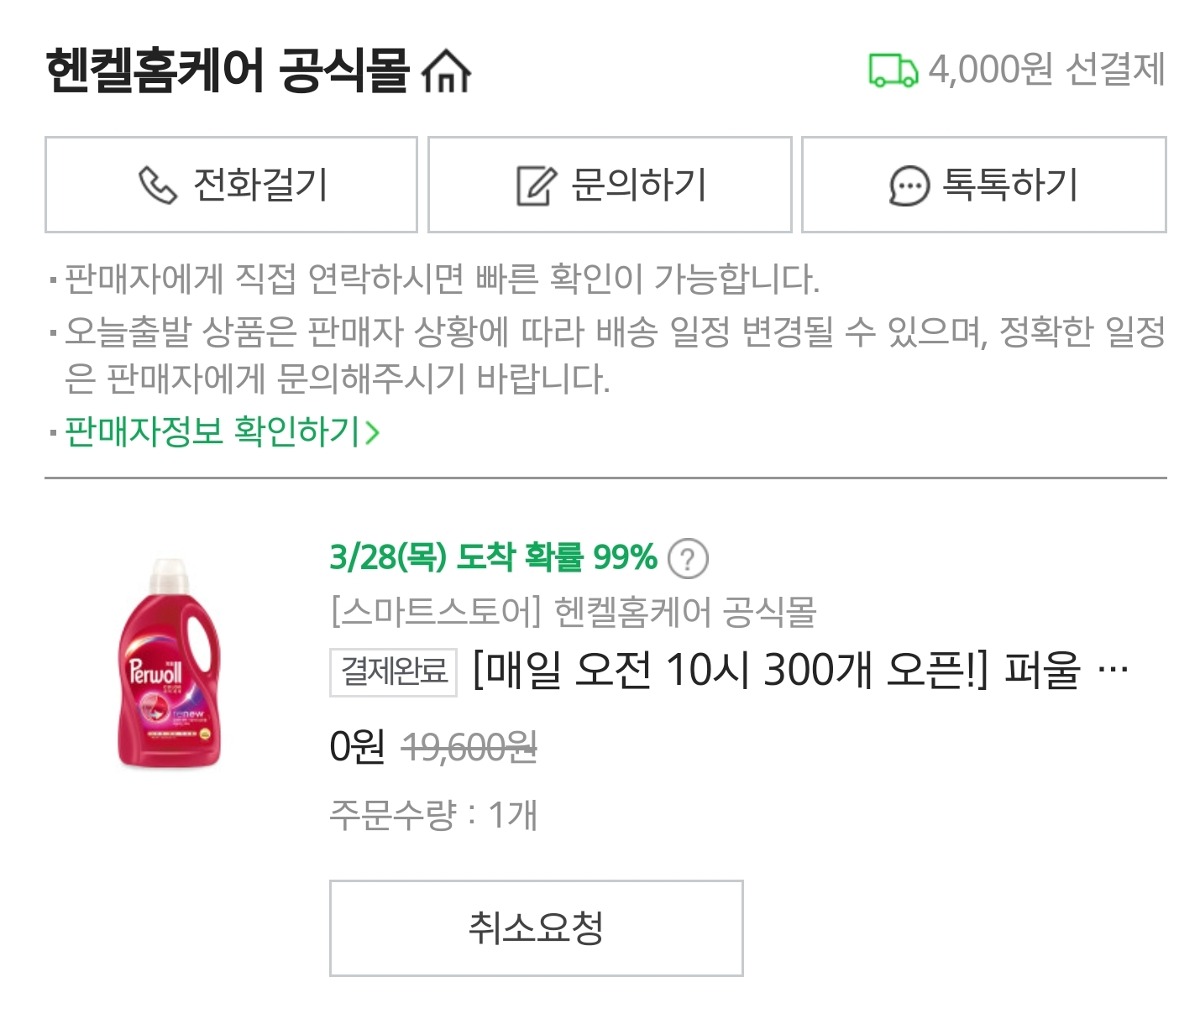Viewport: 1200px width, 1024px height.
Task: Click the pencil edit icon in 문의하기
Action: pyautogui.click(x=535, y=185)
